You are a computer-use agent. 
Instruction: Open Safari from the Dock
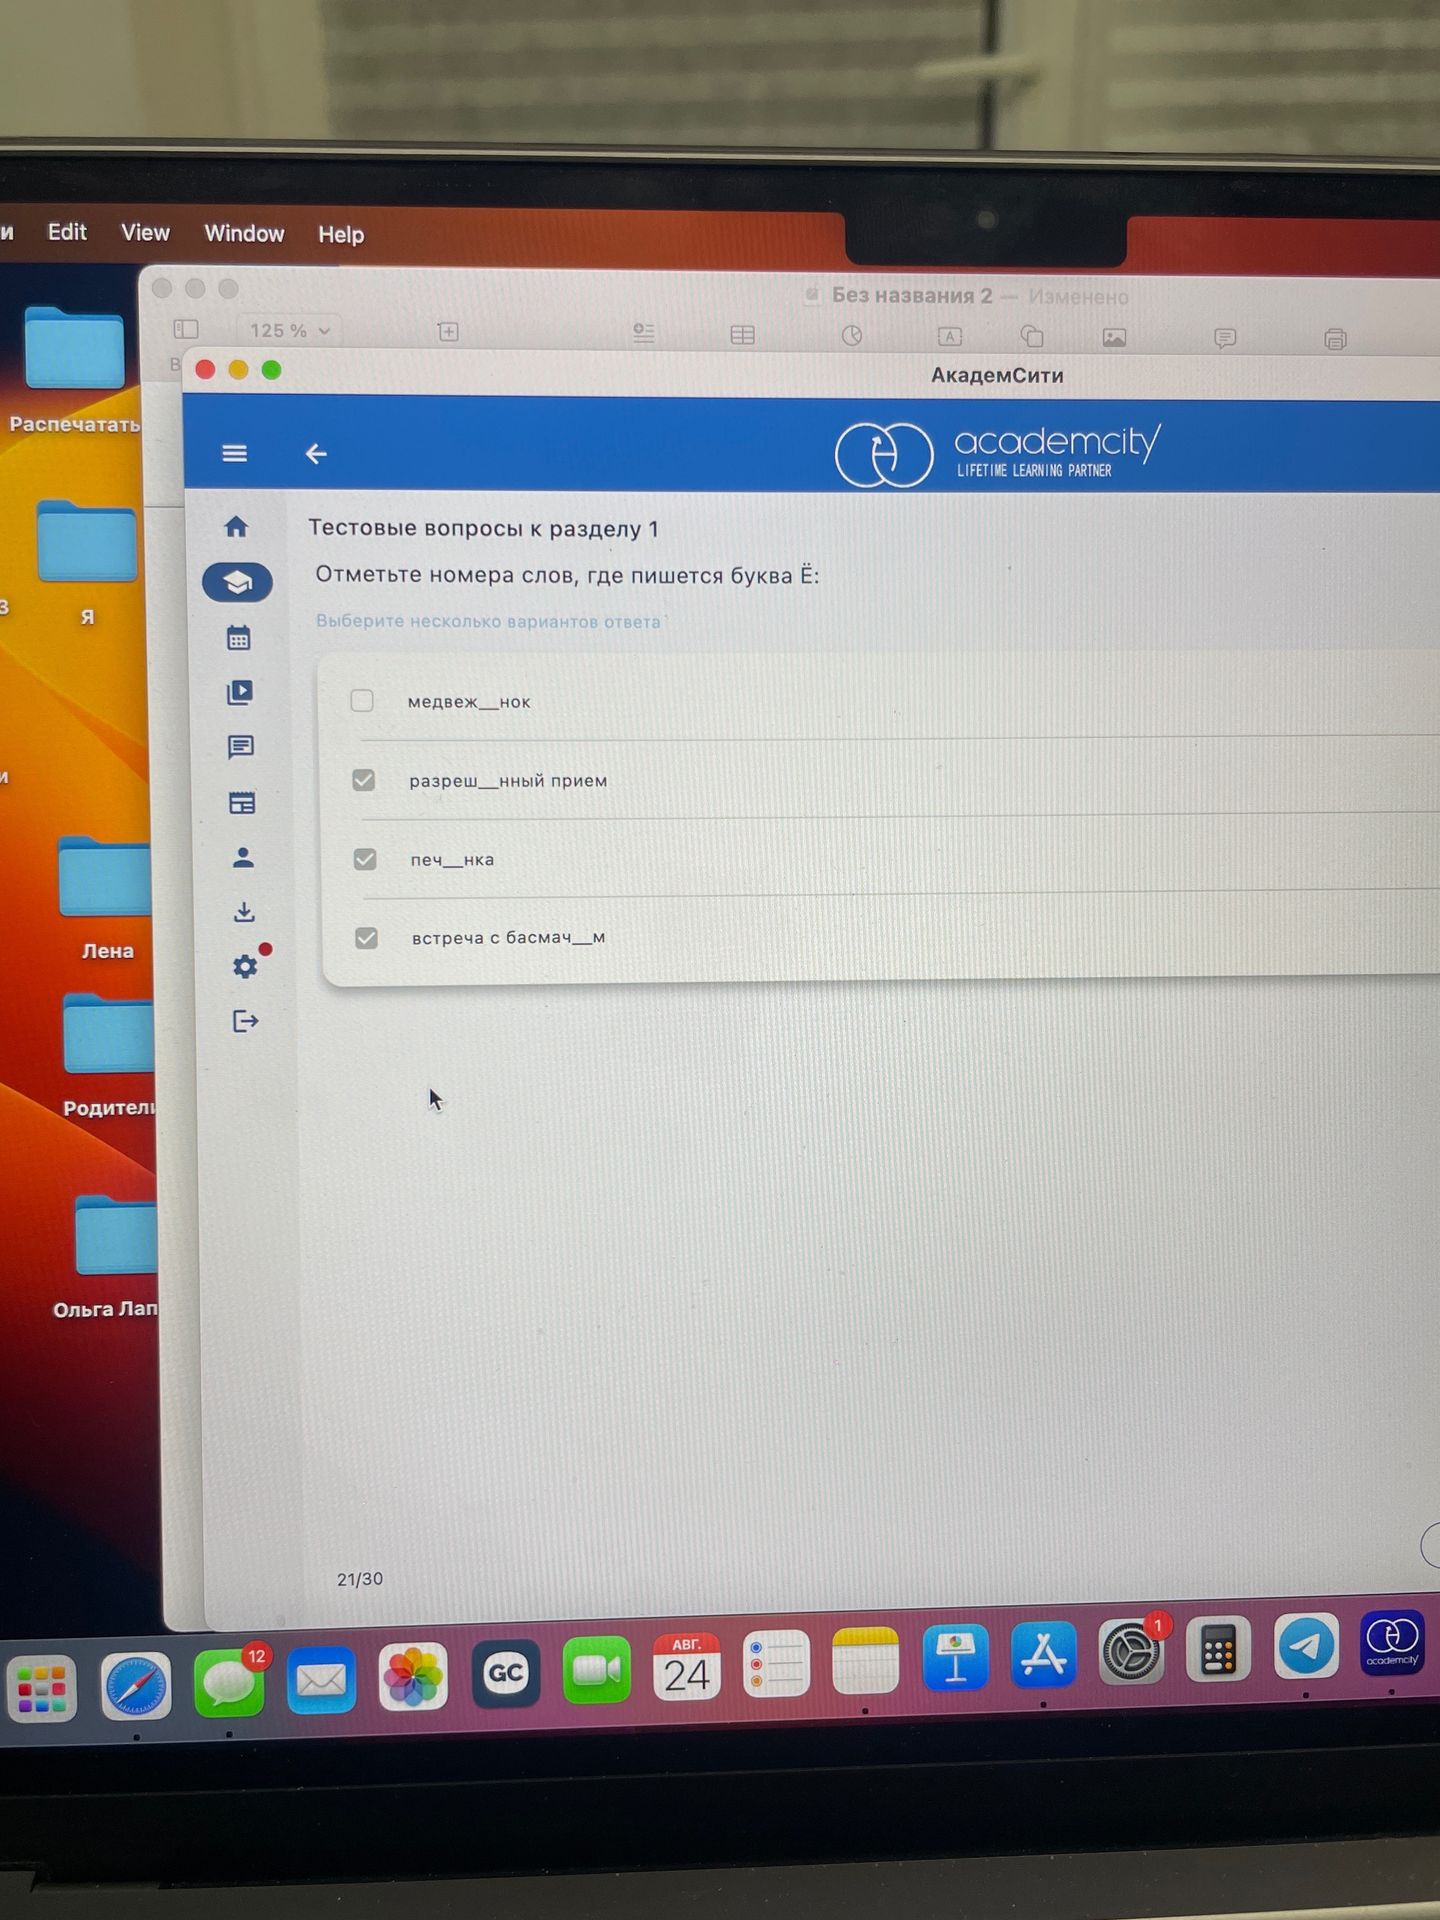136,1685
